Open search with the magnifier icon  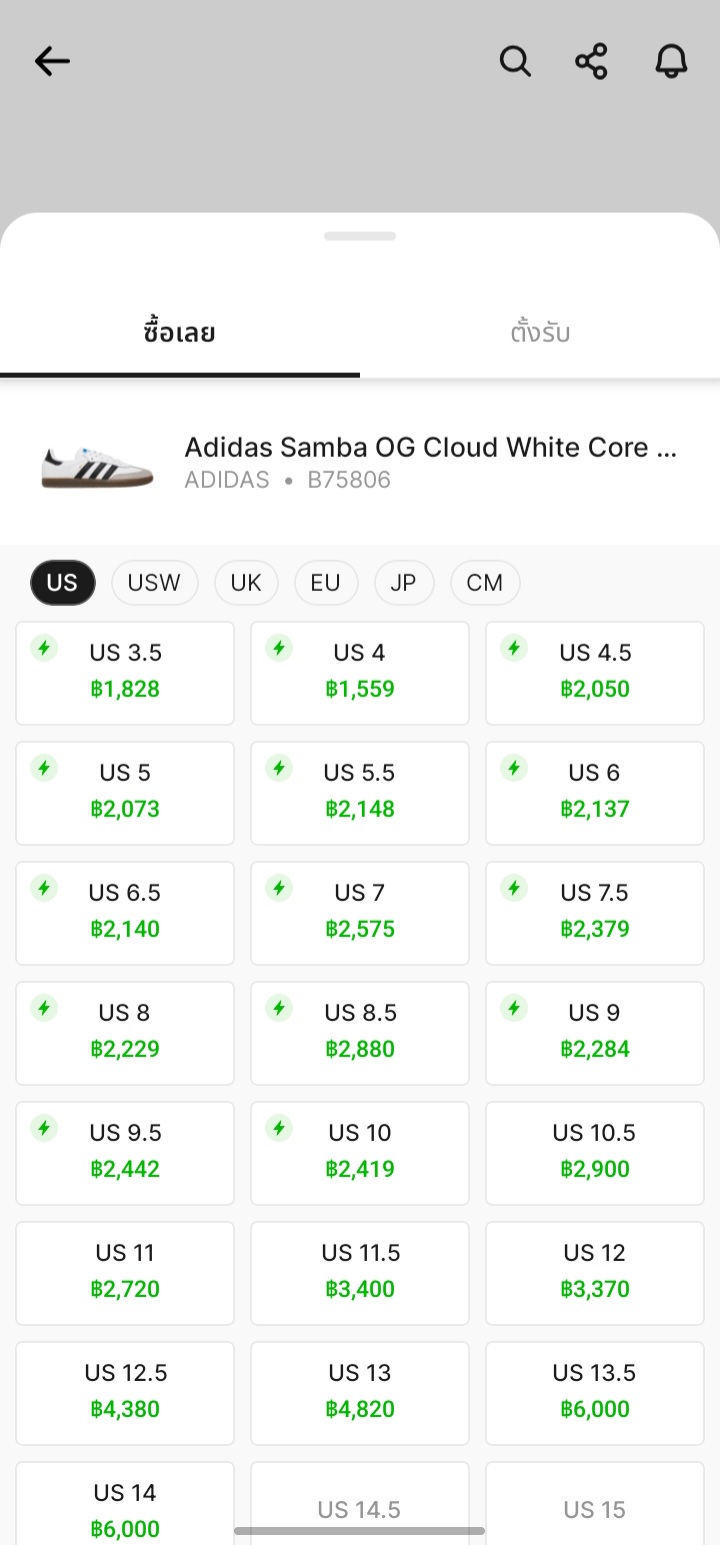[x=514, y=62]
